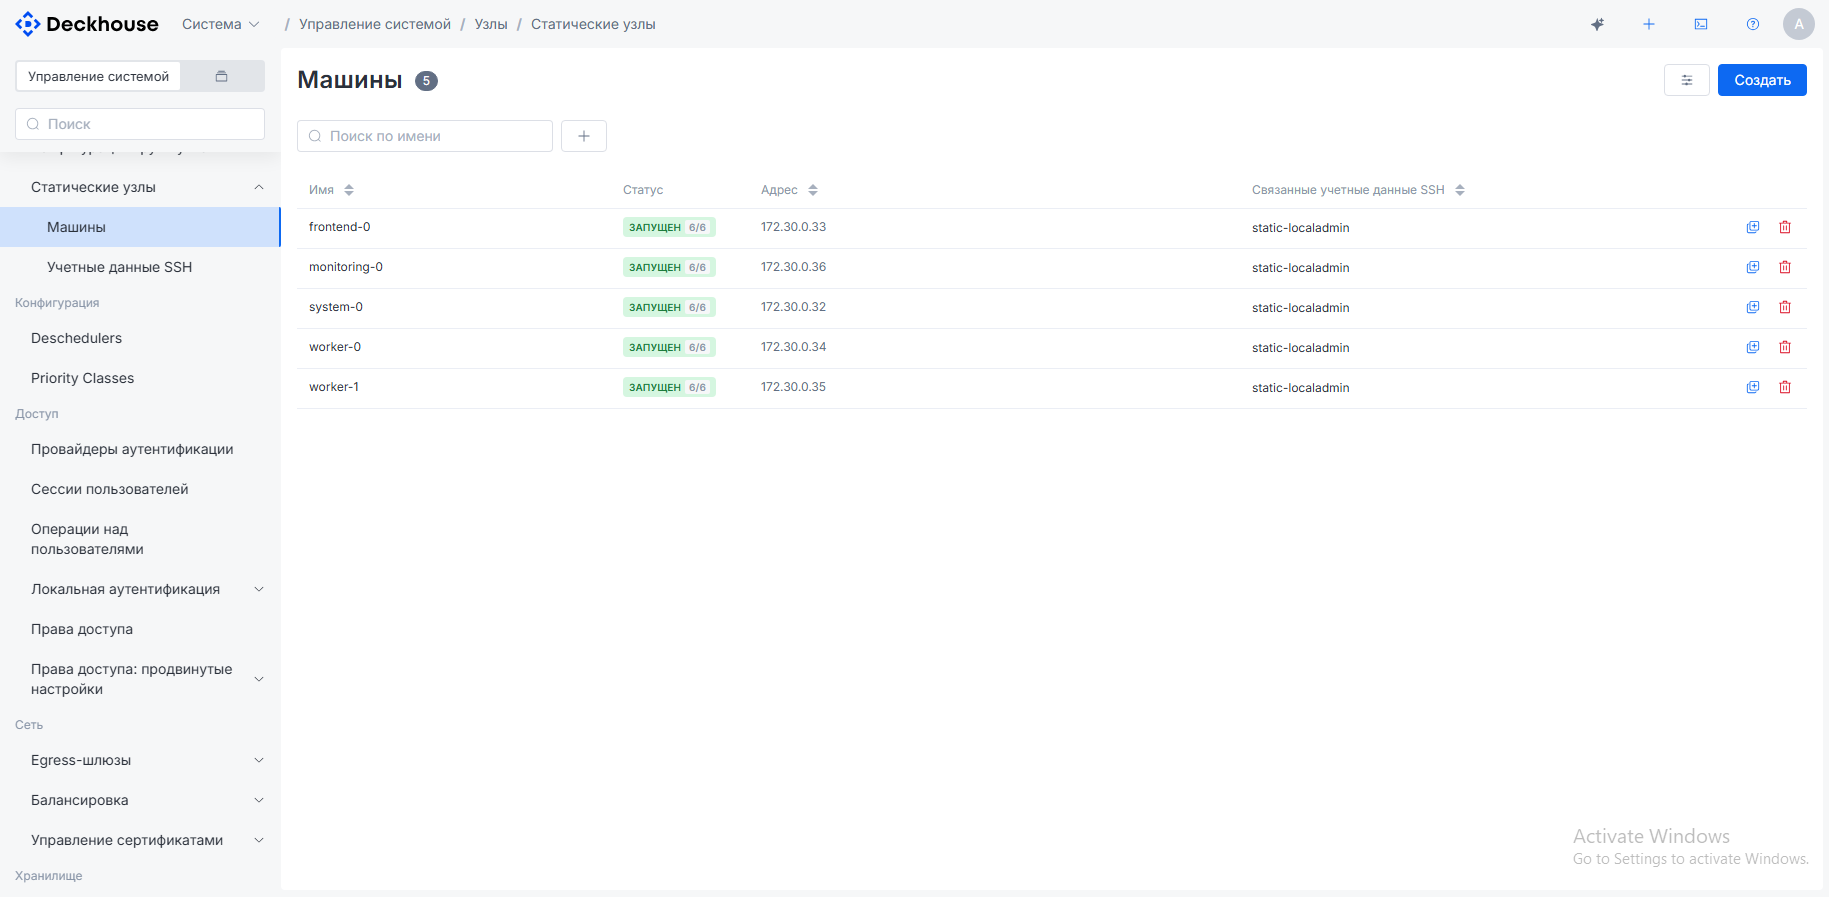Viewport: 1829px width, 897px height.
Task: Click the Создать button
Action: pos(1762,80)
